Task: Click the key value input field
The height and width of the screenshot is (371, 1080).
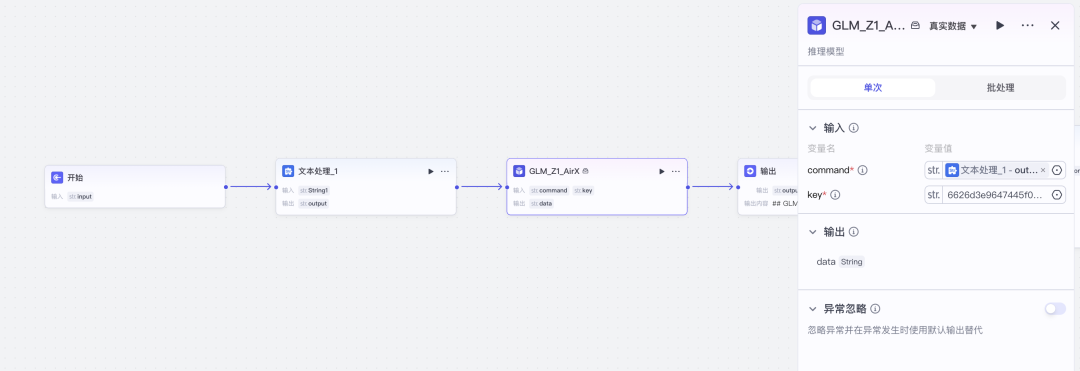Action: [x=995, y=195]
